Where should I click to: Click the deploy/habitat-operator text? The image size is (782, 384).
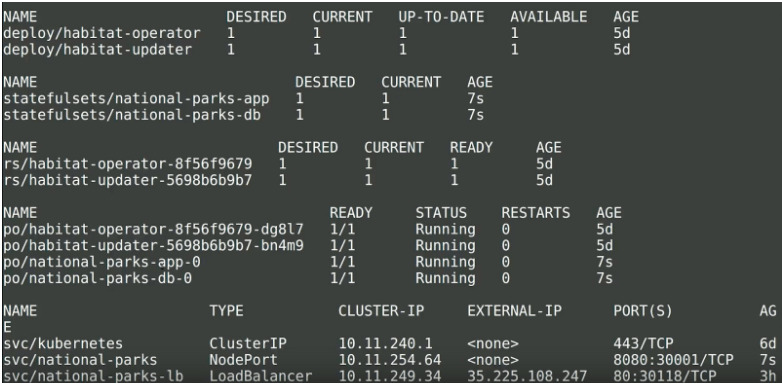click(102, 33)
